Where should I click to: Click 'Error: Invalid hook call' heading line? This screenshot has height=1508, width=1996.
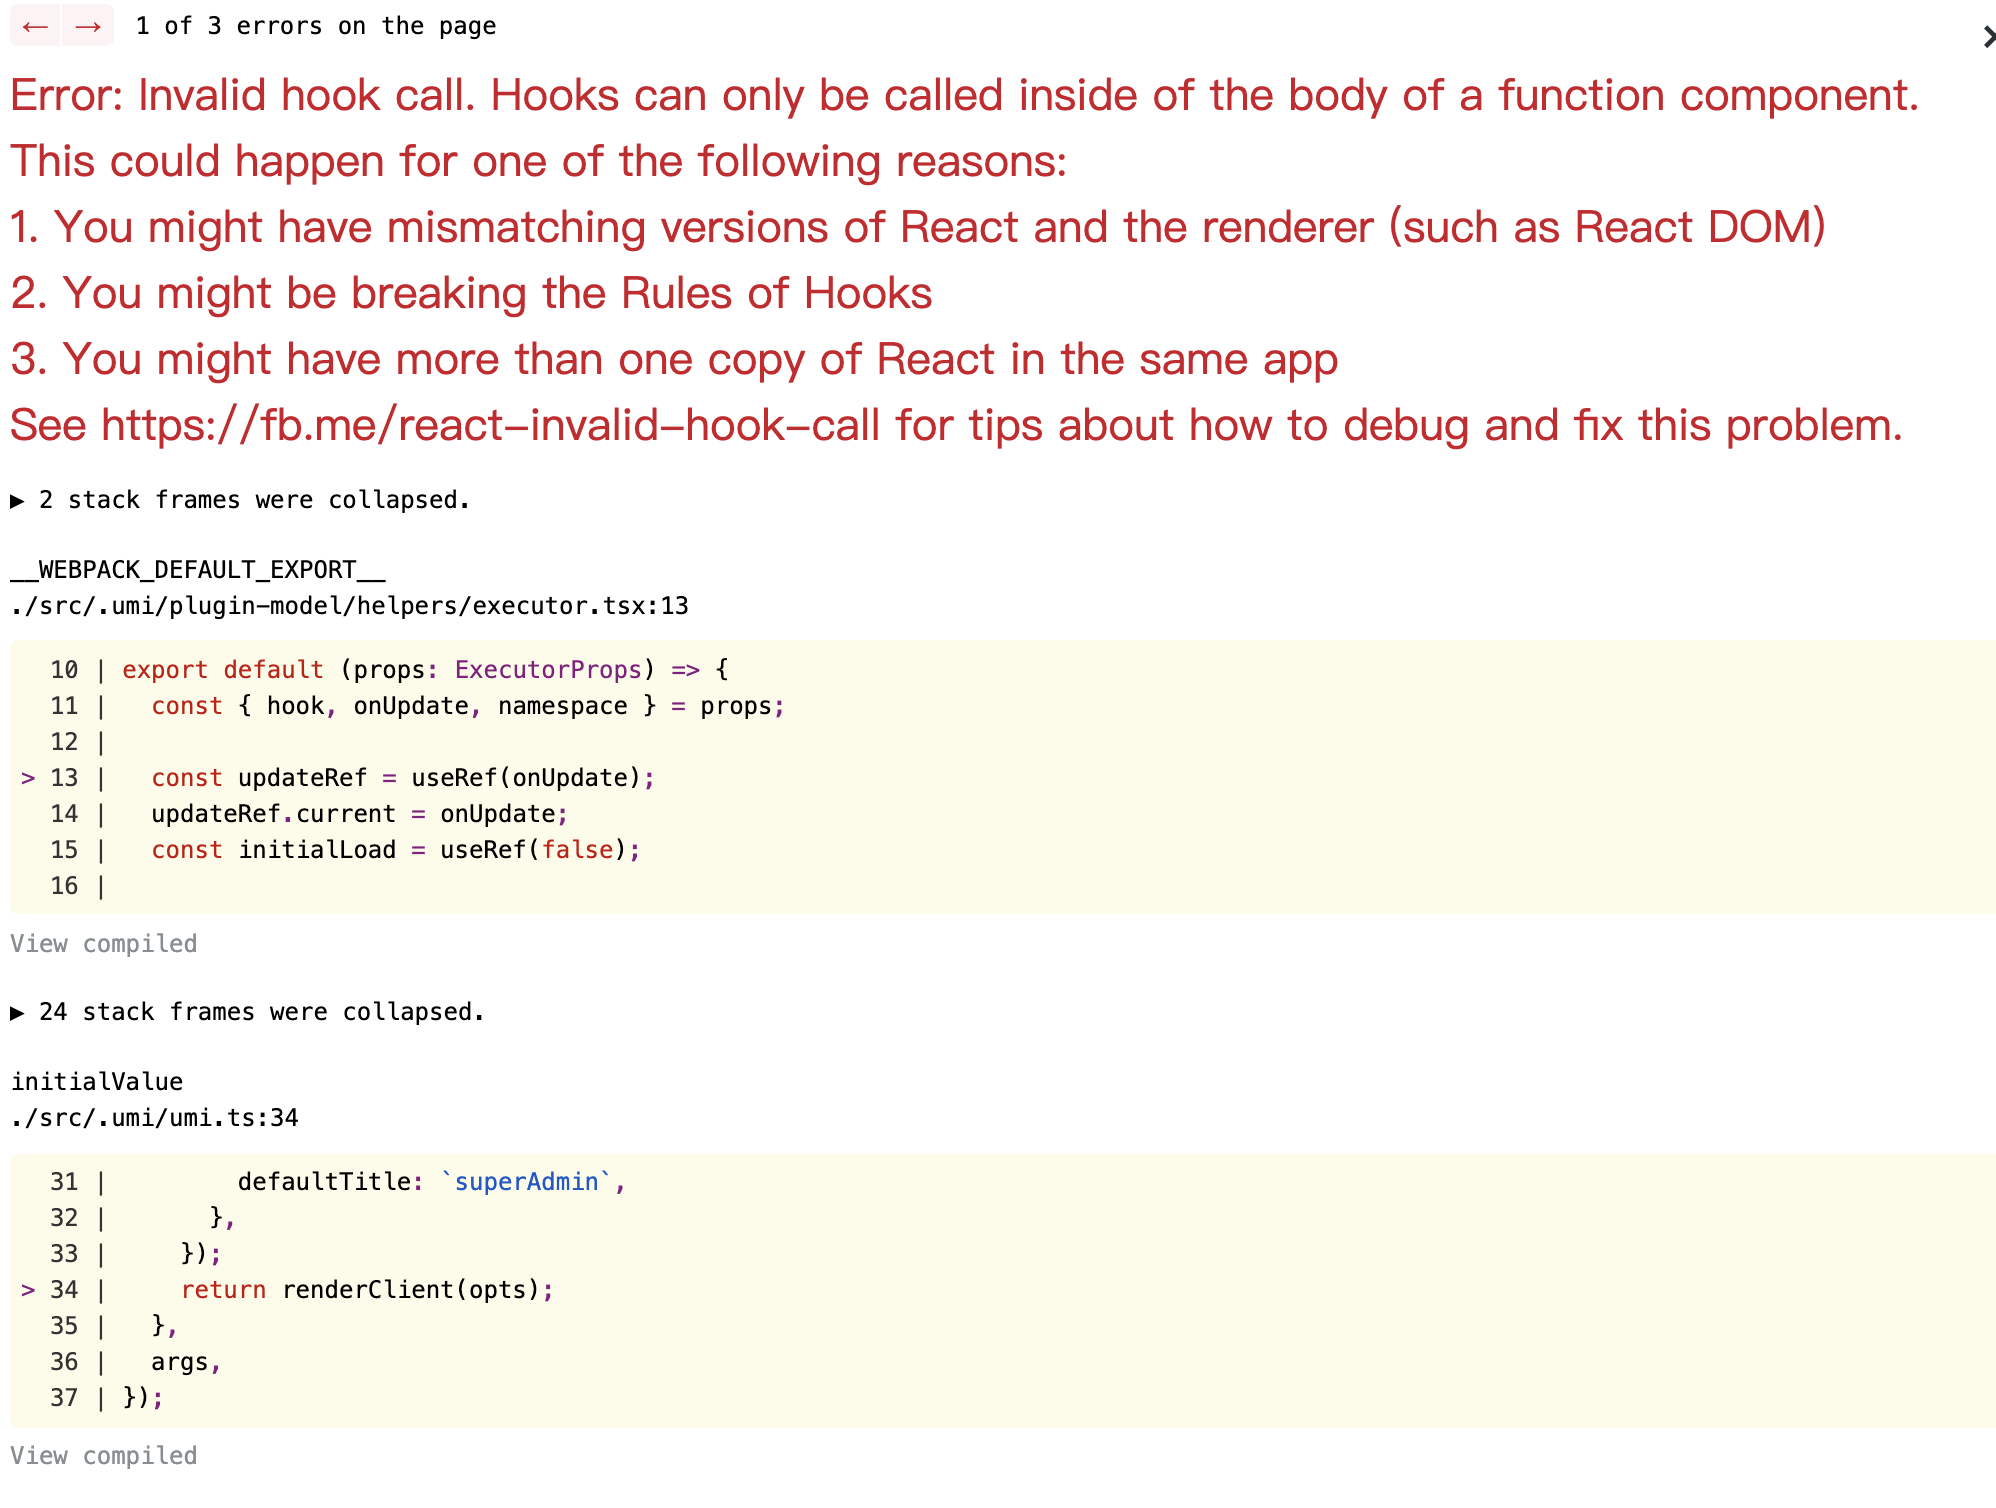(x=965, y=95)
